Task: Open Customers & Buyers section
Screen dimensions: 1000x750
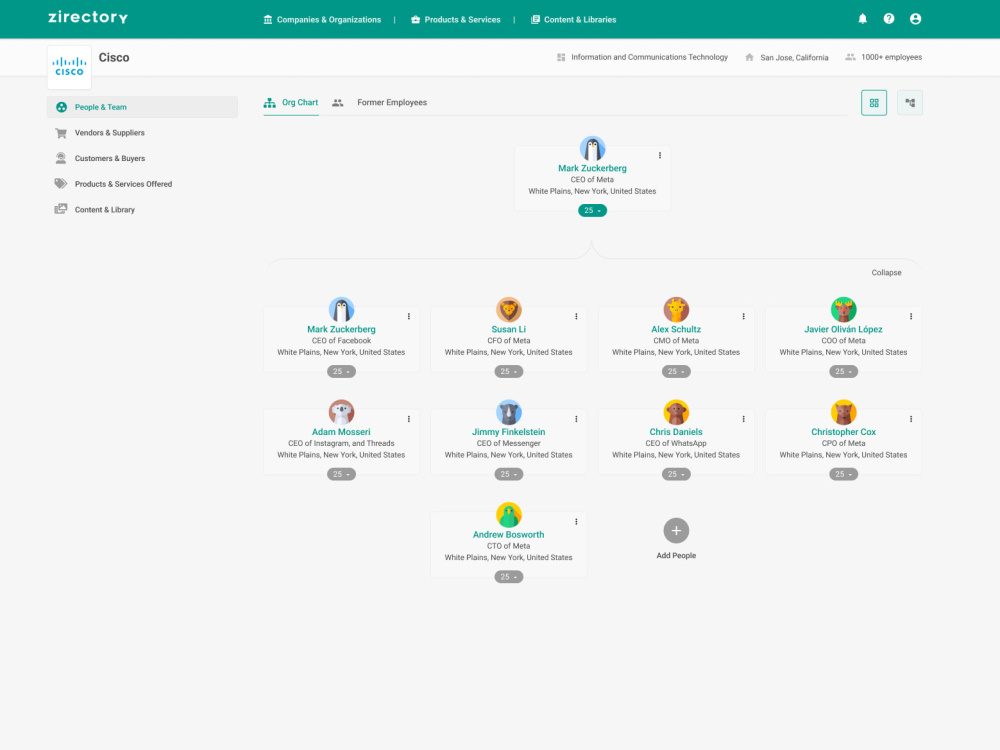Action: coord(110,158)
